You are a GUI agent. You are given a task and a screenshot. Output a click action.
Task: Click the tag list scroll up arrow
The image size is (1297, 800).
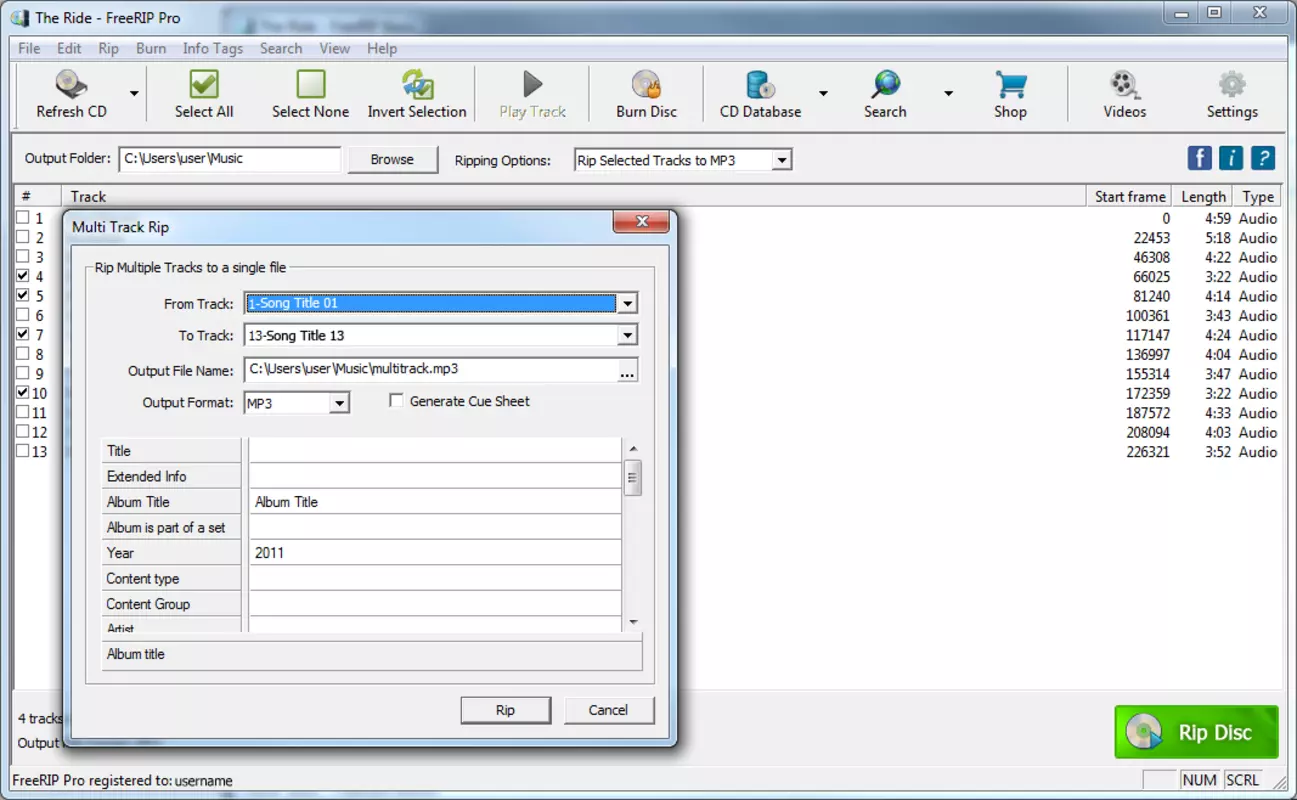[x=633, y=448]
